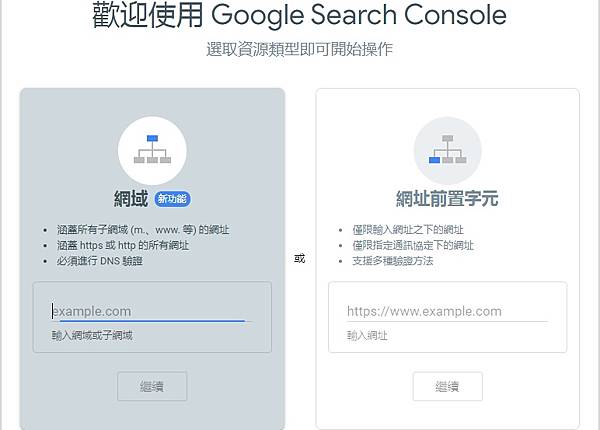The height and width of the screenshot is (430, 600).
Task: Click 繼續 button under 網址前置字元 card
Action: point(447,386)
